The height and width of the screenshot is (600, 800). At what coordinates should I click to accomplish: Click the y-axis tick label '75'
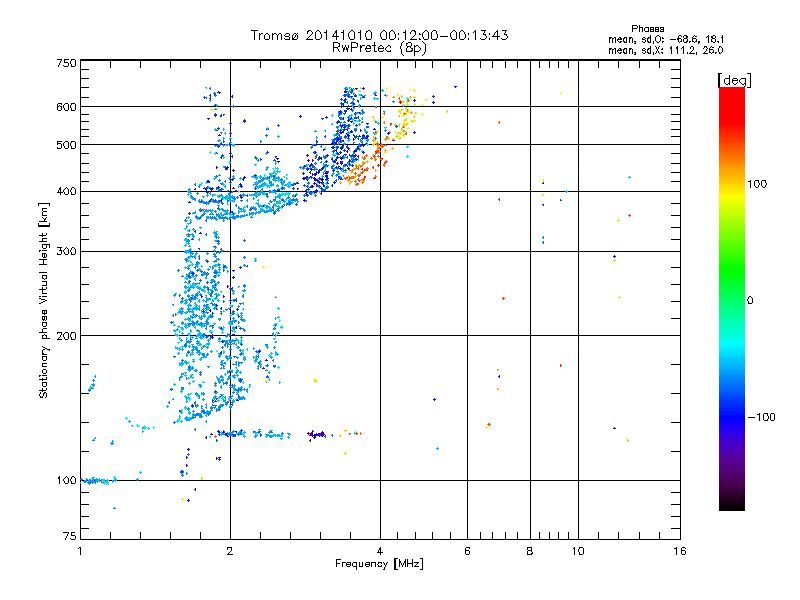point(70,536)
